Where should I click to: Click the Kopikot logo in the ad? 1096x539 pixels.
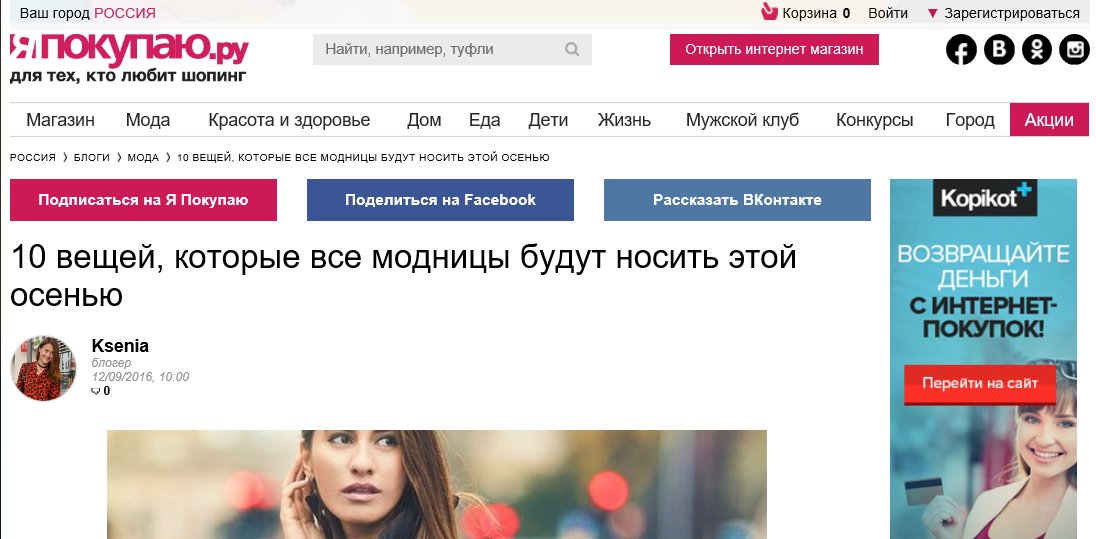point(983,199)
